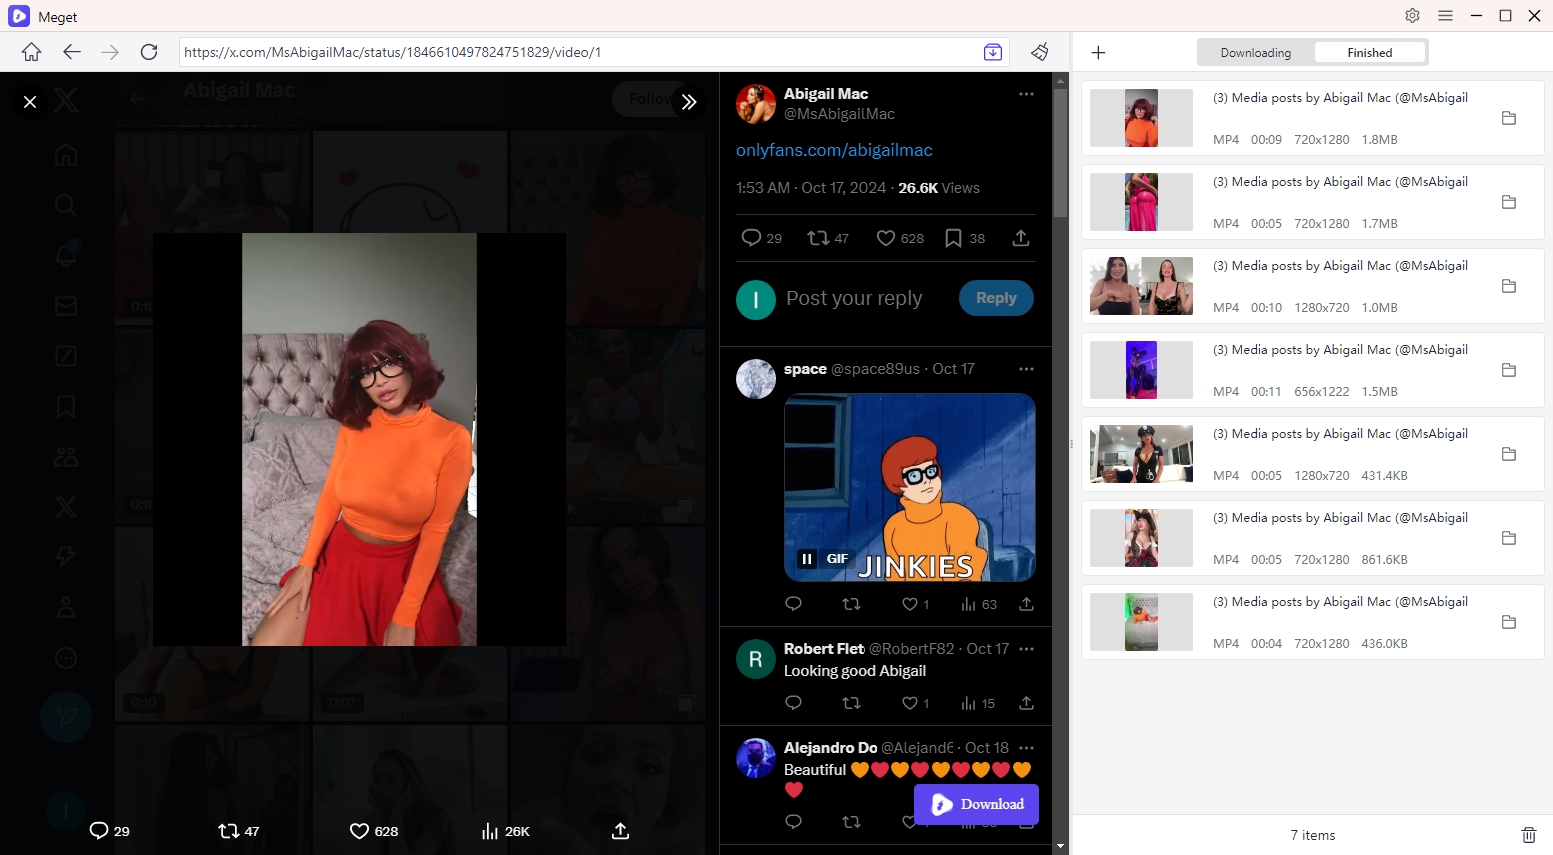Image resolution: width=1553 pixels, height=855 pixels.
Task: Open folder for the 1.0MB video
Action: point(1509,286)
